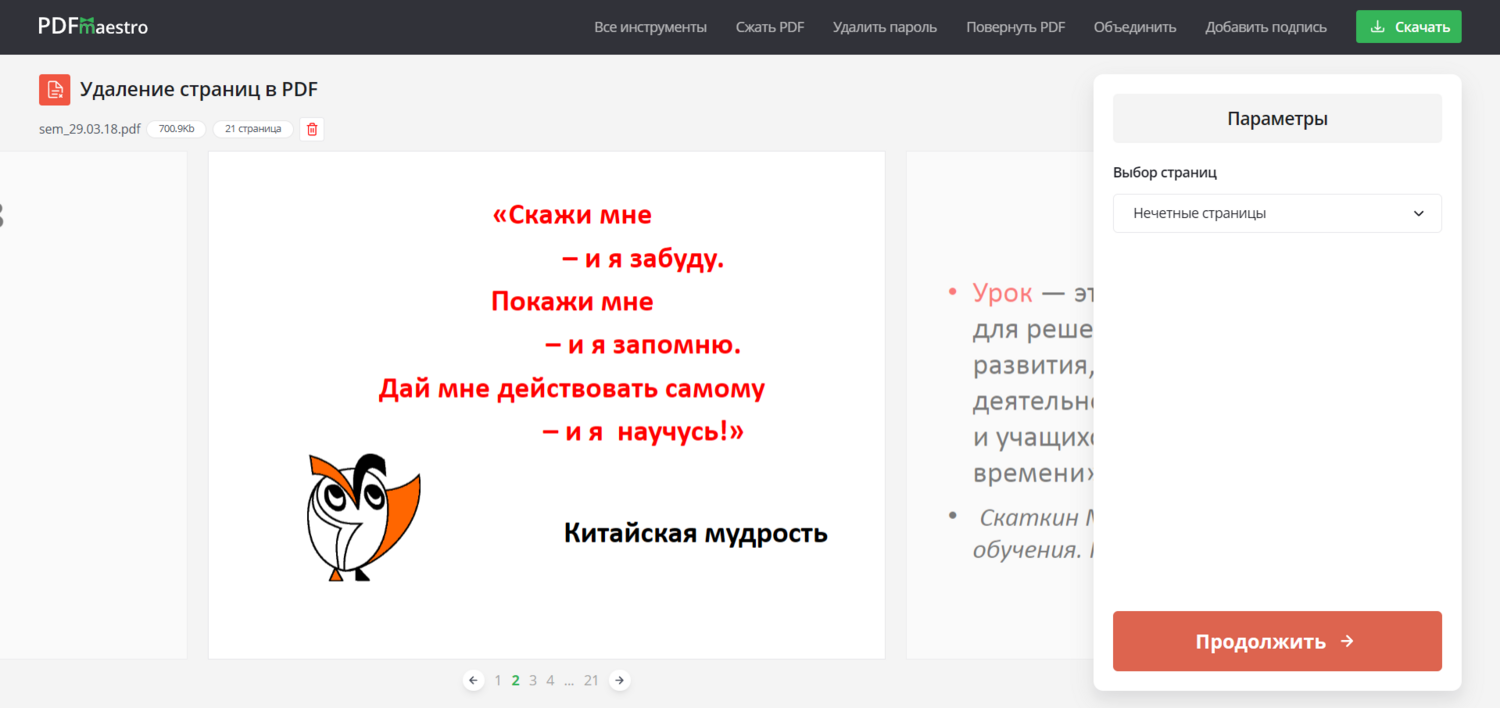Select Удалить пароль in the top navigation

pyautogui.click(x=885, y=27)
